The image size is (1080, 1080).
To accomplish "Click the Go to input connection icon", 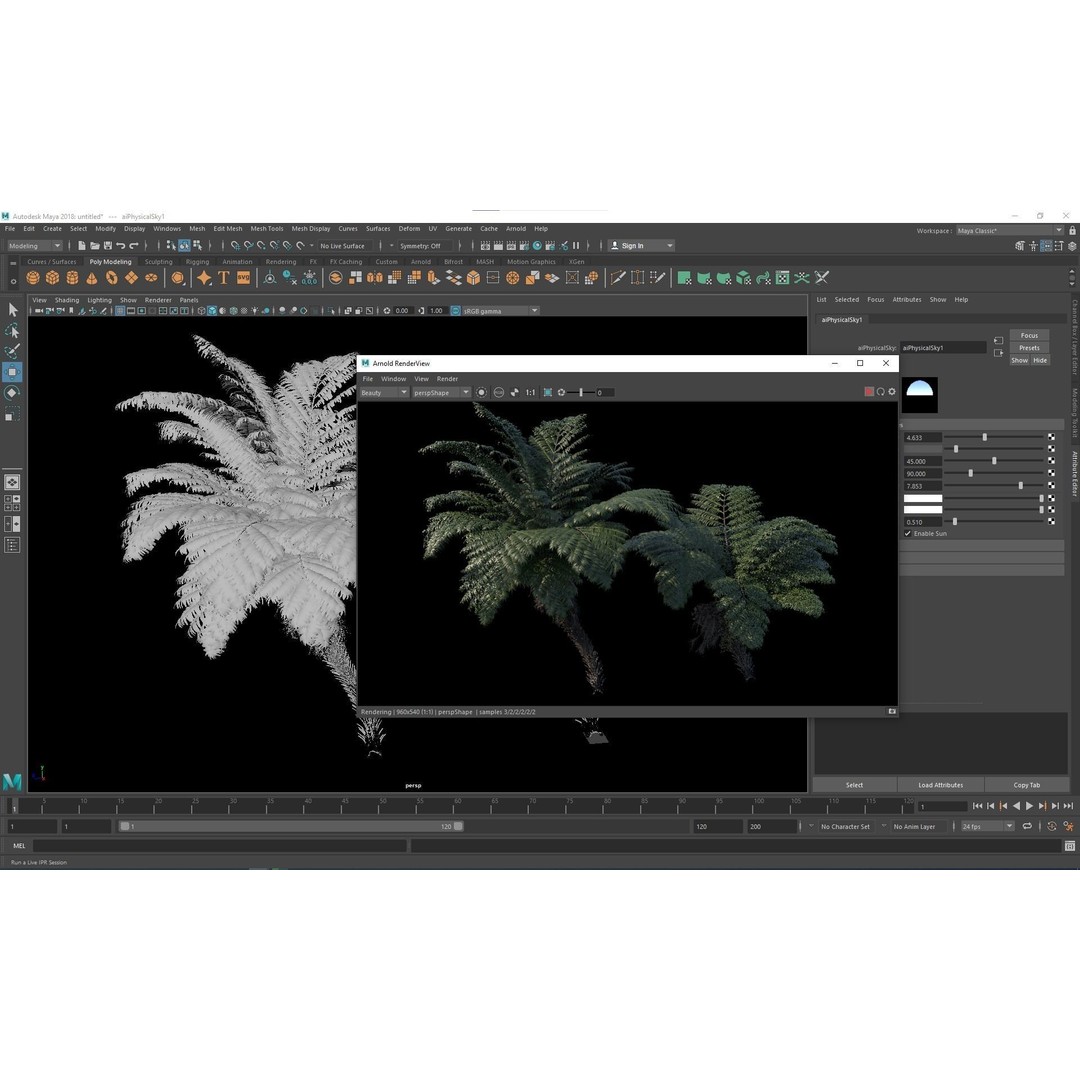I will (998, 340).
